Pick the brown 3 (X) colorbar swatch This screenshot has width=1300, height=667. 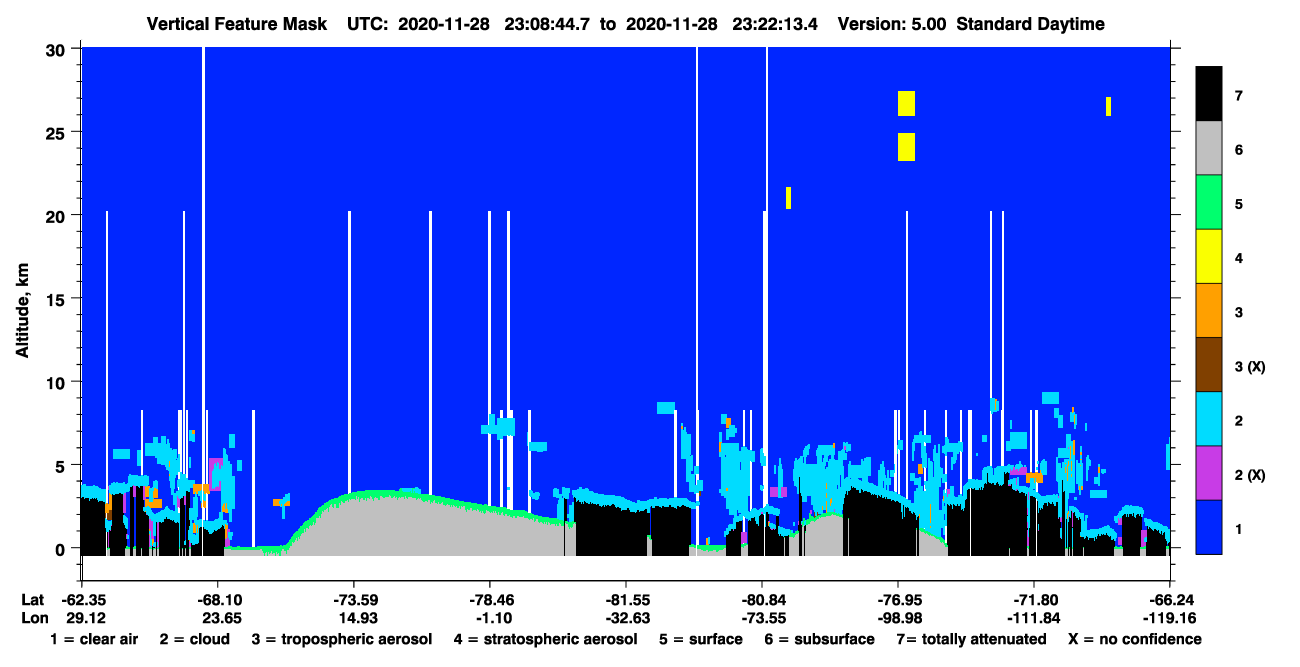pyautogui.click(x=1209, y=364)
